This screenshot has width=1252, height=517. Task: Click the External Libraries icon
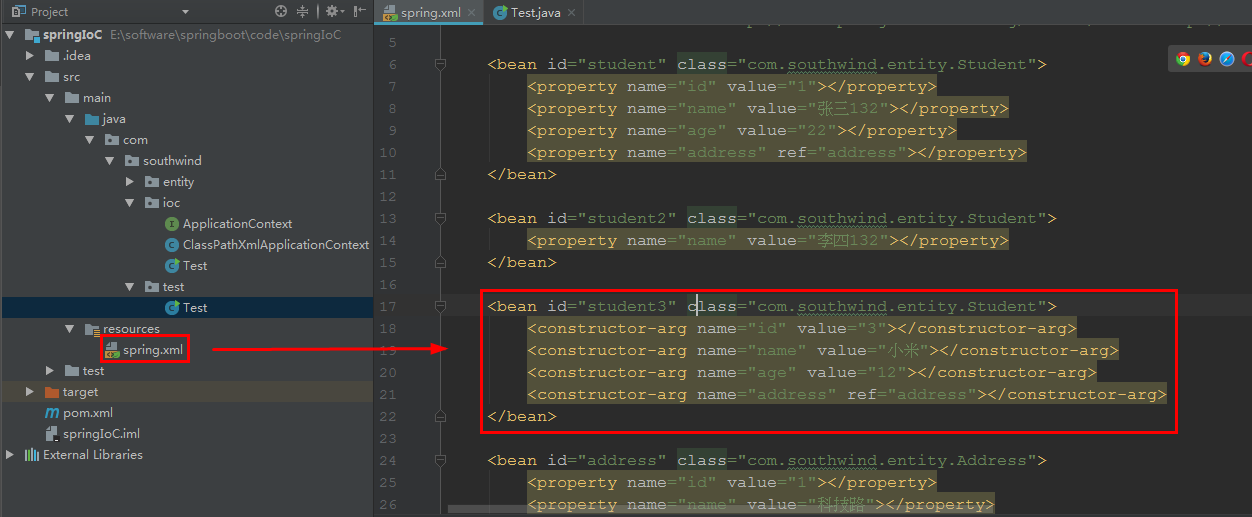pos(32,455)
